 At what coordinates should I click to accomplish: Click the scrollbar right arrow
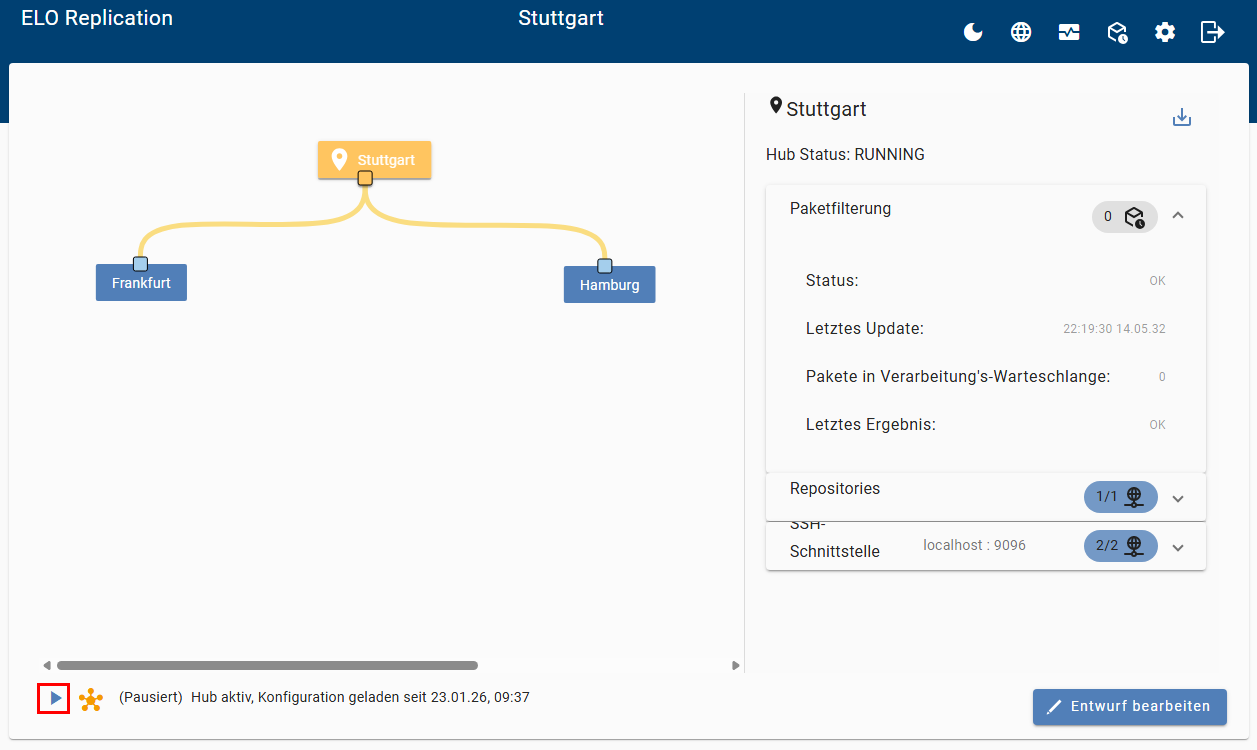click(736, 665)
